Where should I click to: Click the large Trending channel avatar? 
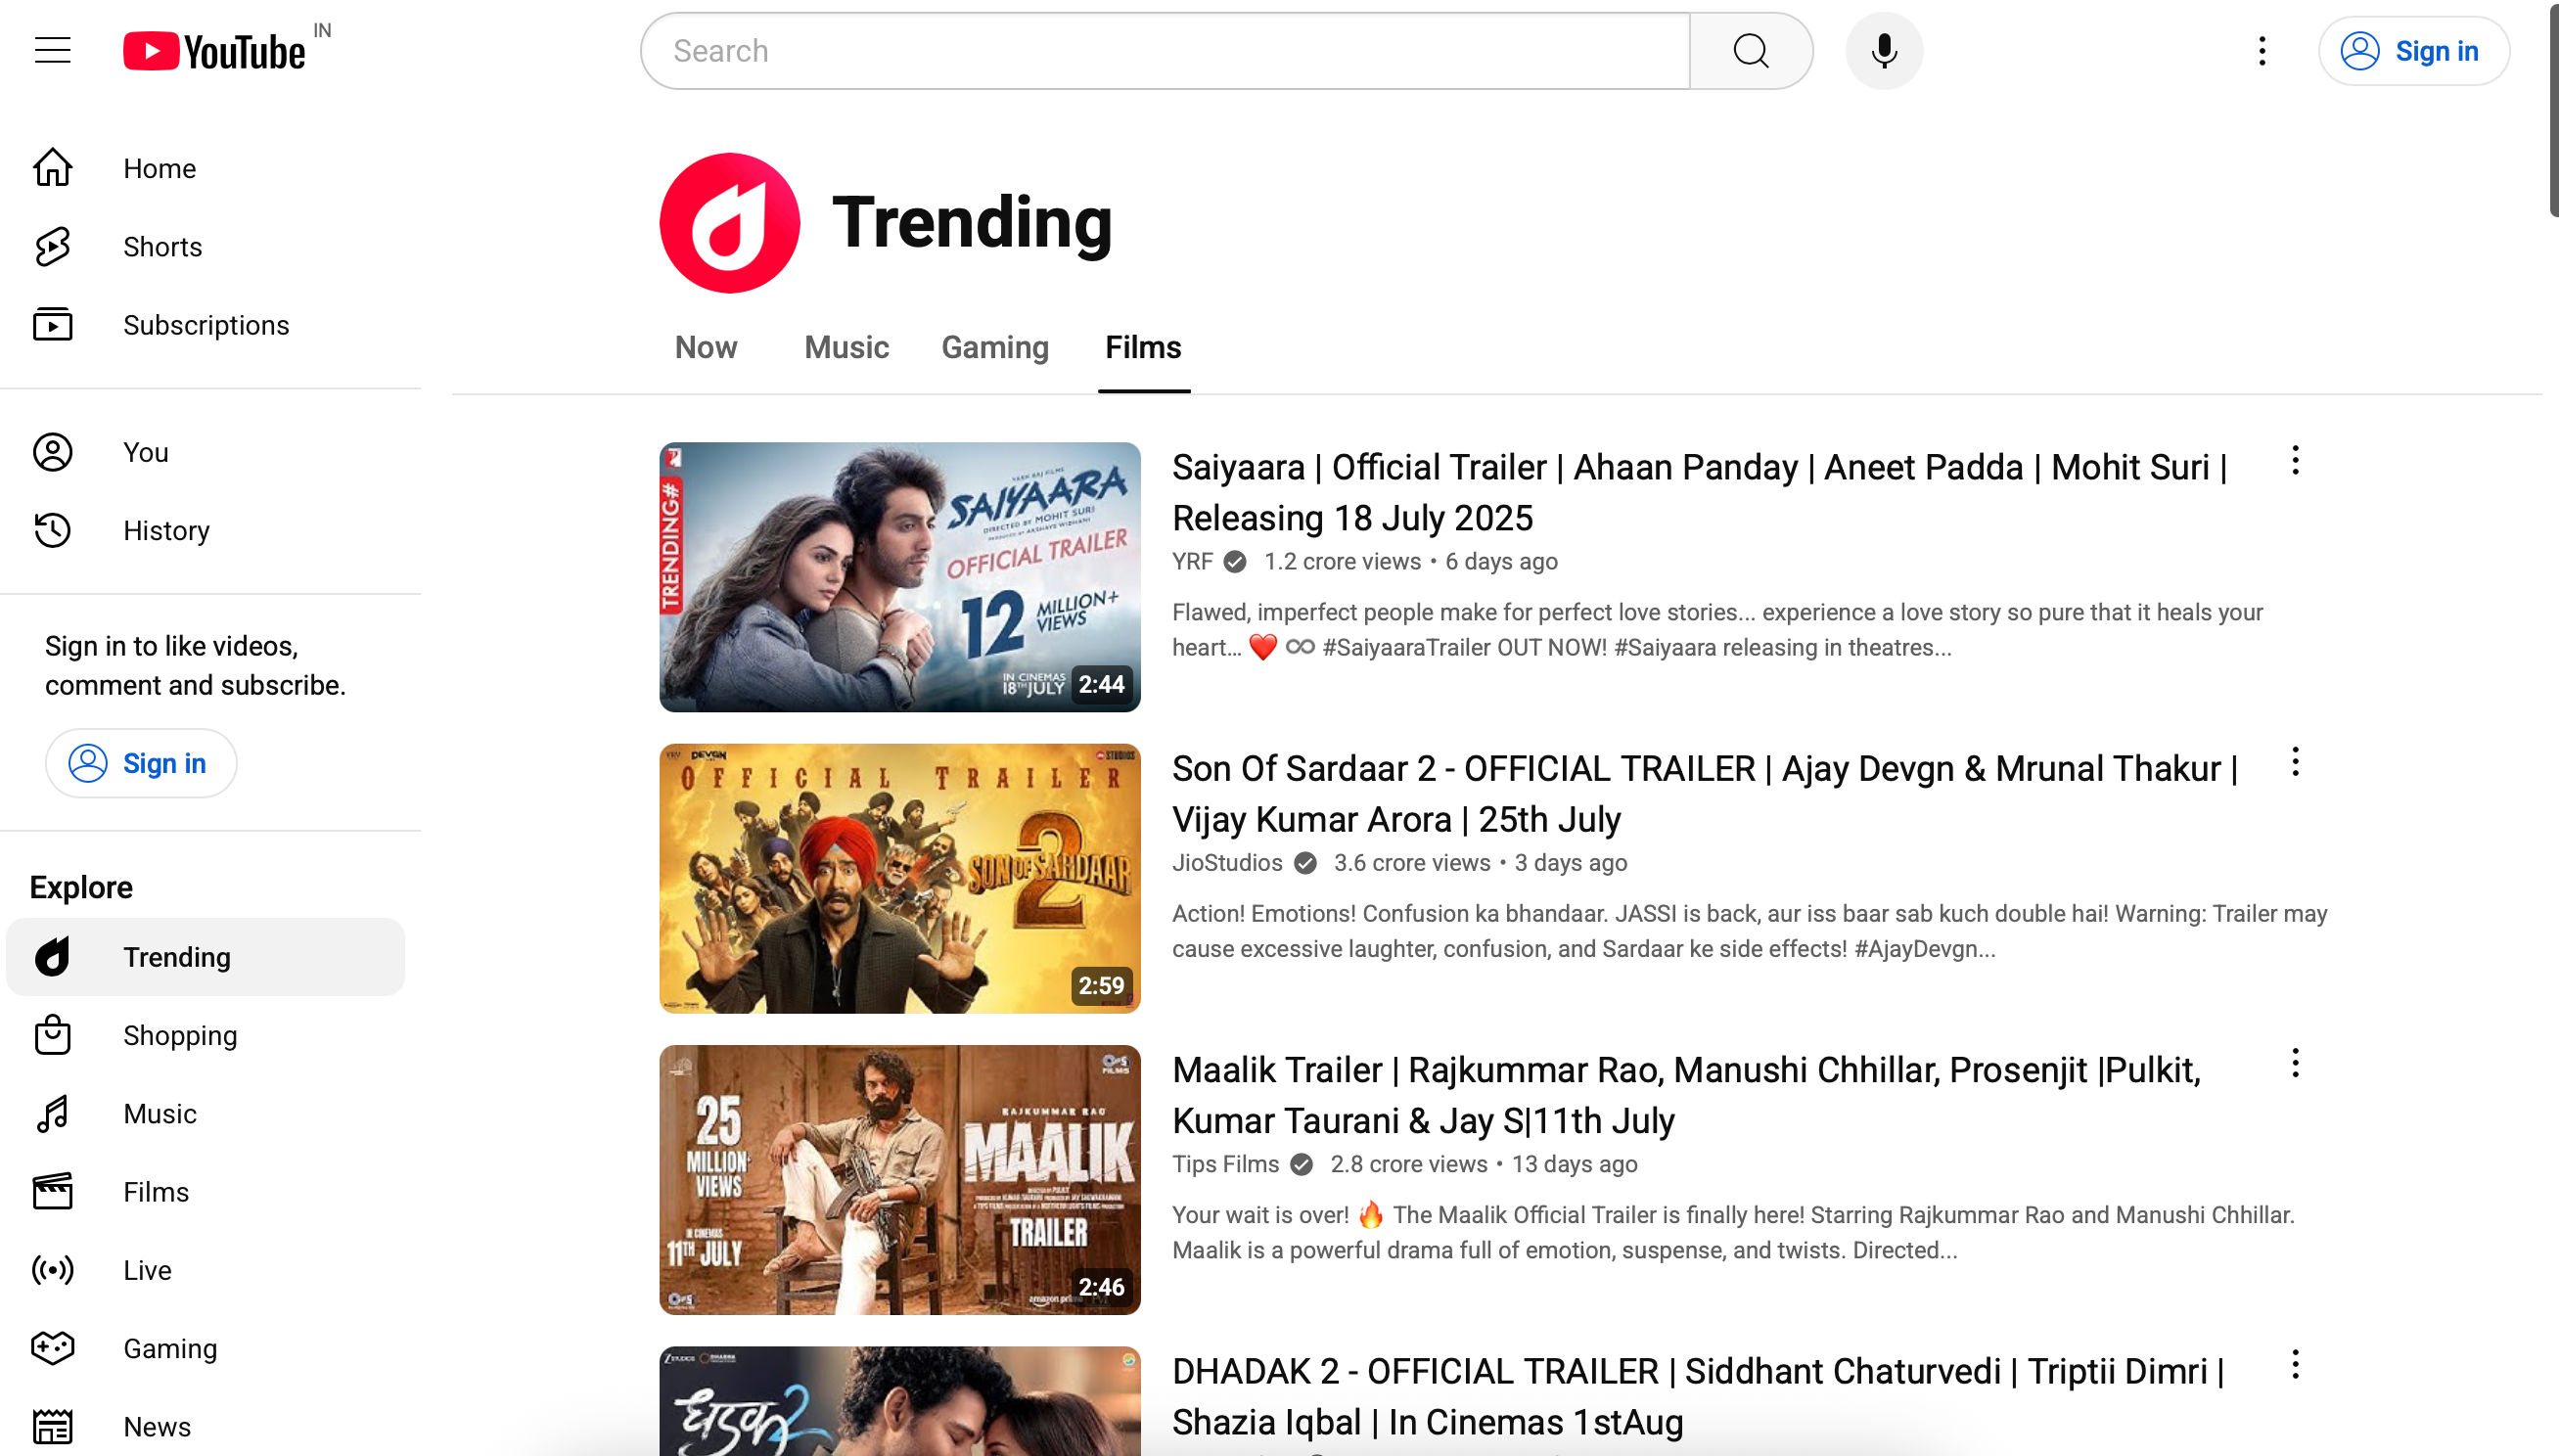729,223
